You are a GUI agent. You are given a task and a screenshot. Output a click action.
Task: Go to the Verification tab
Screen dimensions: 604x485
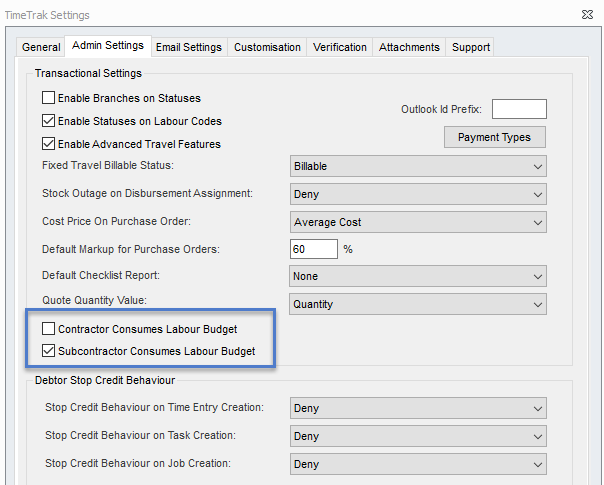point(339,47)
